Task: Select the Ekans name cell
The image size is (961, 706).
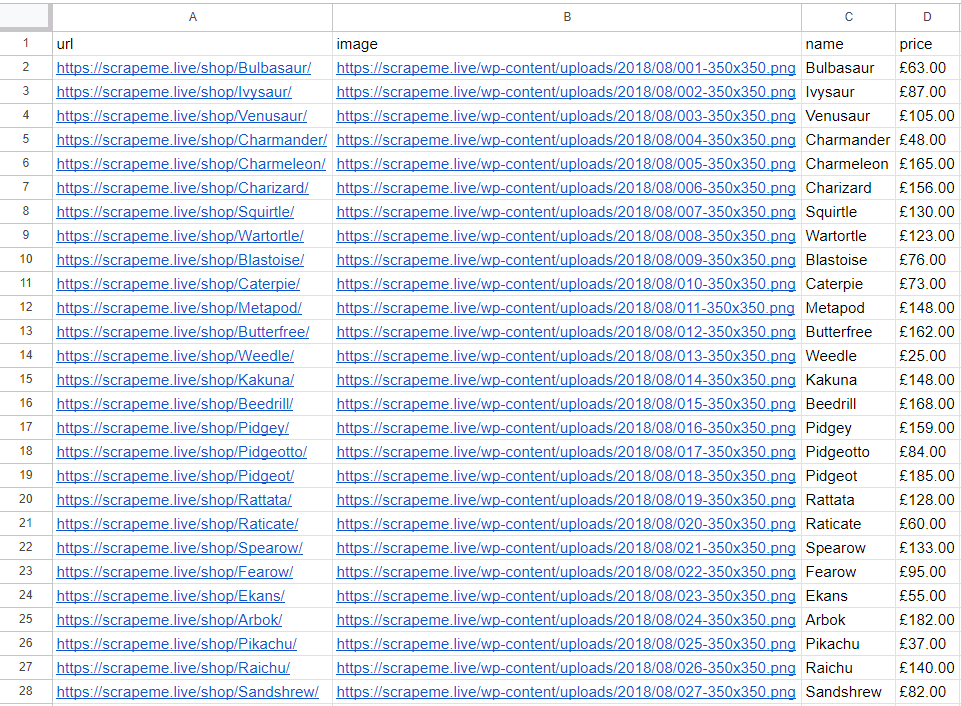Action: click(x=848, y=596)
